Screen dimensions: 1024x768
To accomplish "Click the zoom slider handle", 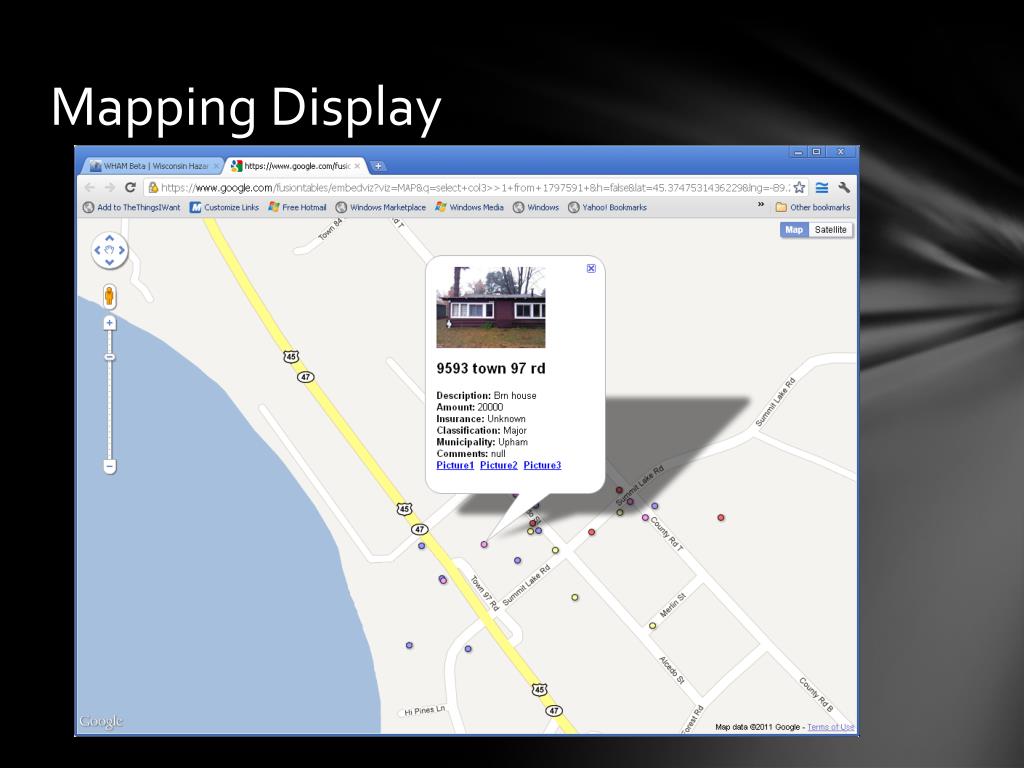I will [x=110, y=357].
